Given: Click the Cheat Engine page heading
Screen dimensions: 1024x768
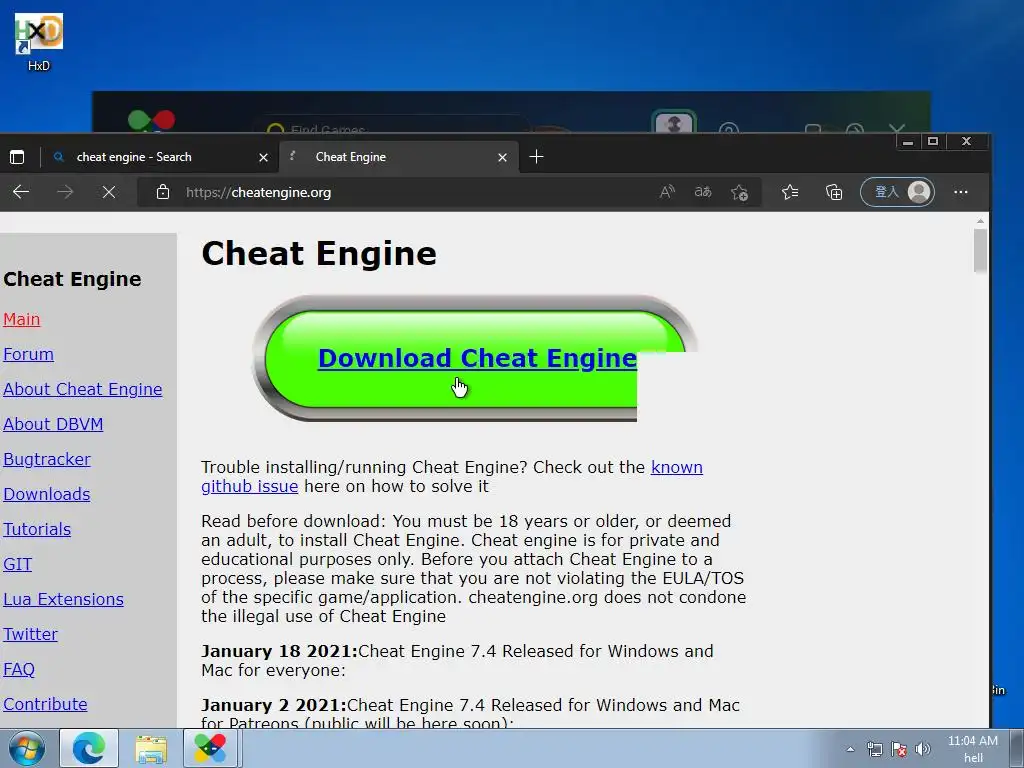Looking at the screenshot, I should [x=319, y=253].
